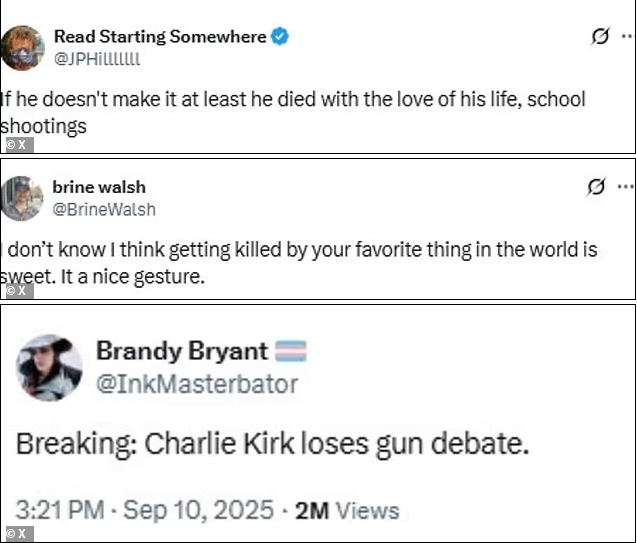Click the Grok icon on brine walsh's tweet
Screen dimensions: 637x543
(x=596, y=187)
